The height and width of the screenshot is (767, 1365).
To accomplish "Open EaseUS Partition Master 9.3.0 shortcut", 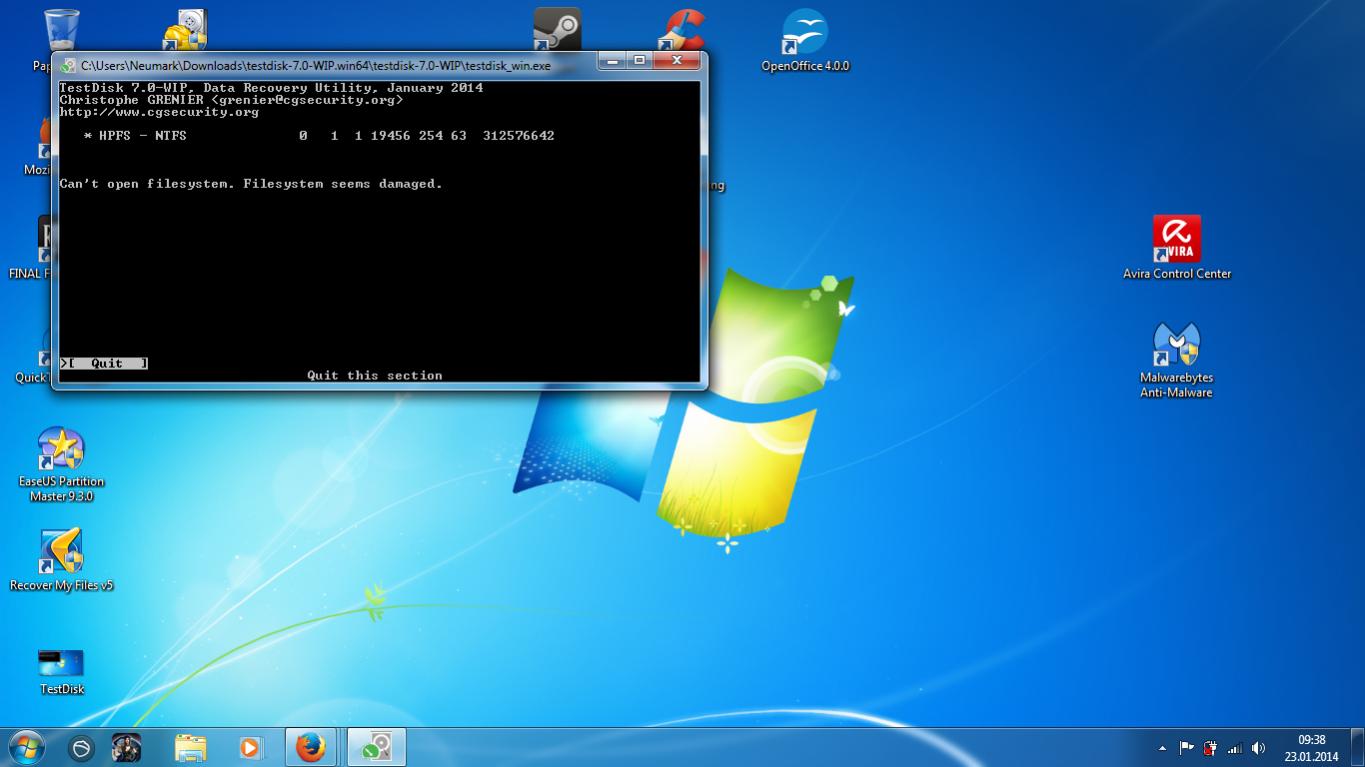I will [61, 464].
